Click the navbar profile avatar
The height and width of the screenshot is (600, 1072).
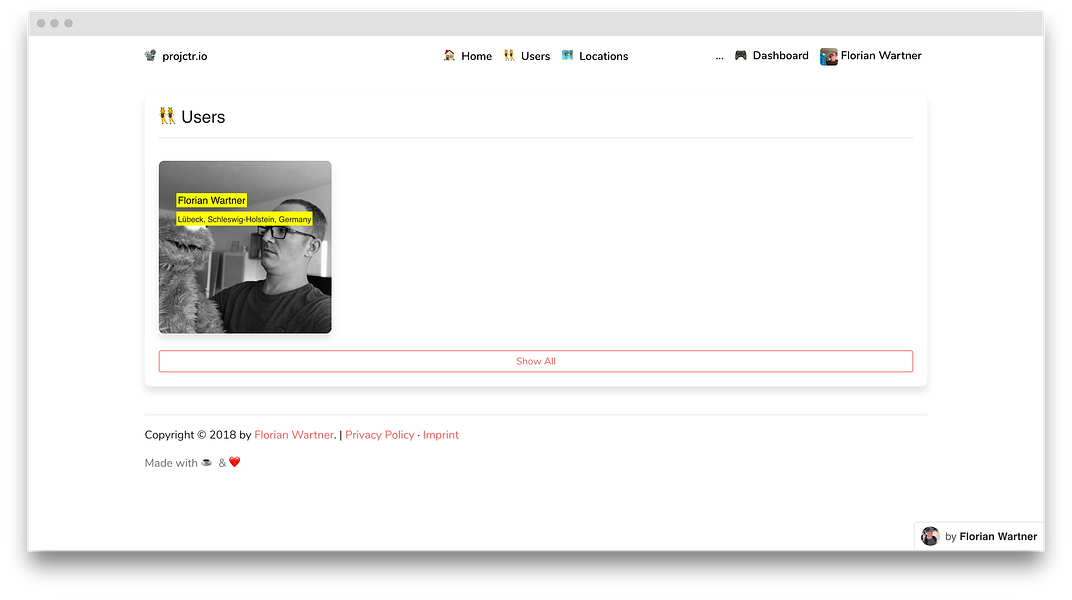pyautogui.click(x=829, y=57)
